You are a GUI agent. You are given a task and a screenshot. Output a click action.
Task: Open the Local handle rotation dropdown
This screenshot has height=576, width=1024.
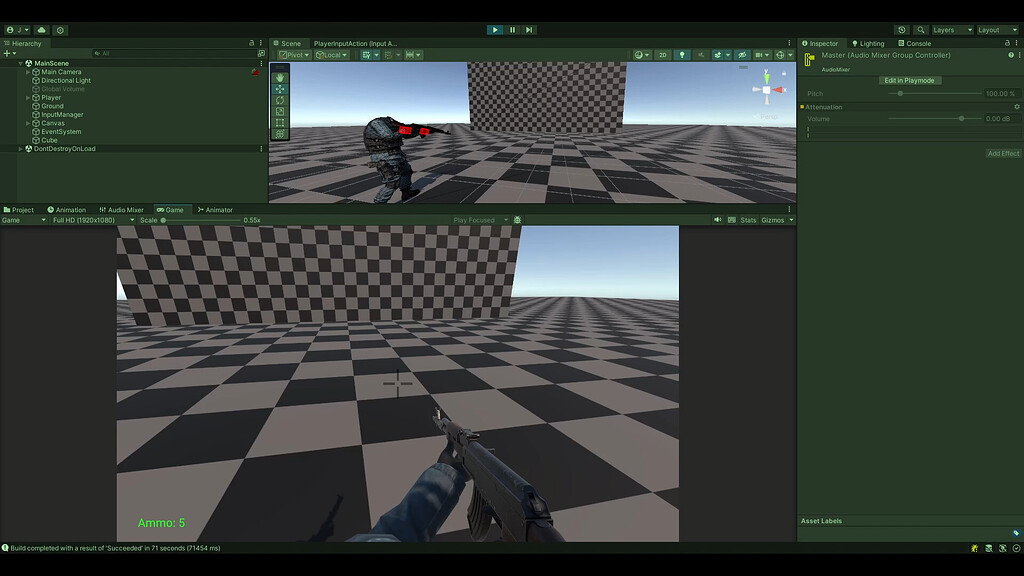tap(332, 55)
